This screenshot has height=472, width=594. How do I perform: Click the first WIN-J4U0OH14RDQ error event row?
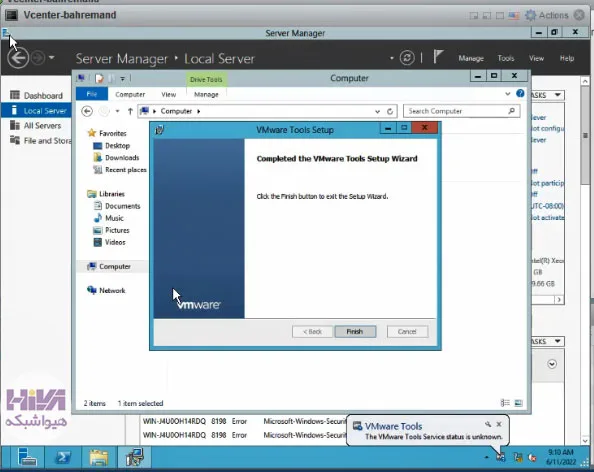(x=244, y=421)
